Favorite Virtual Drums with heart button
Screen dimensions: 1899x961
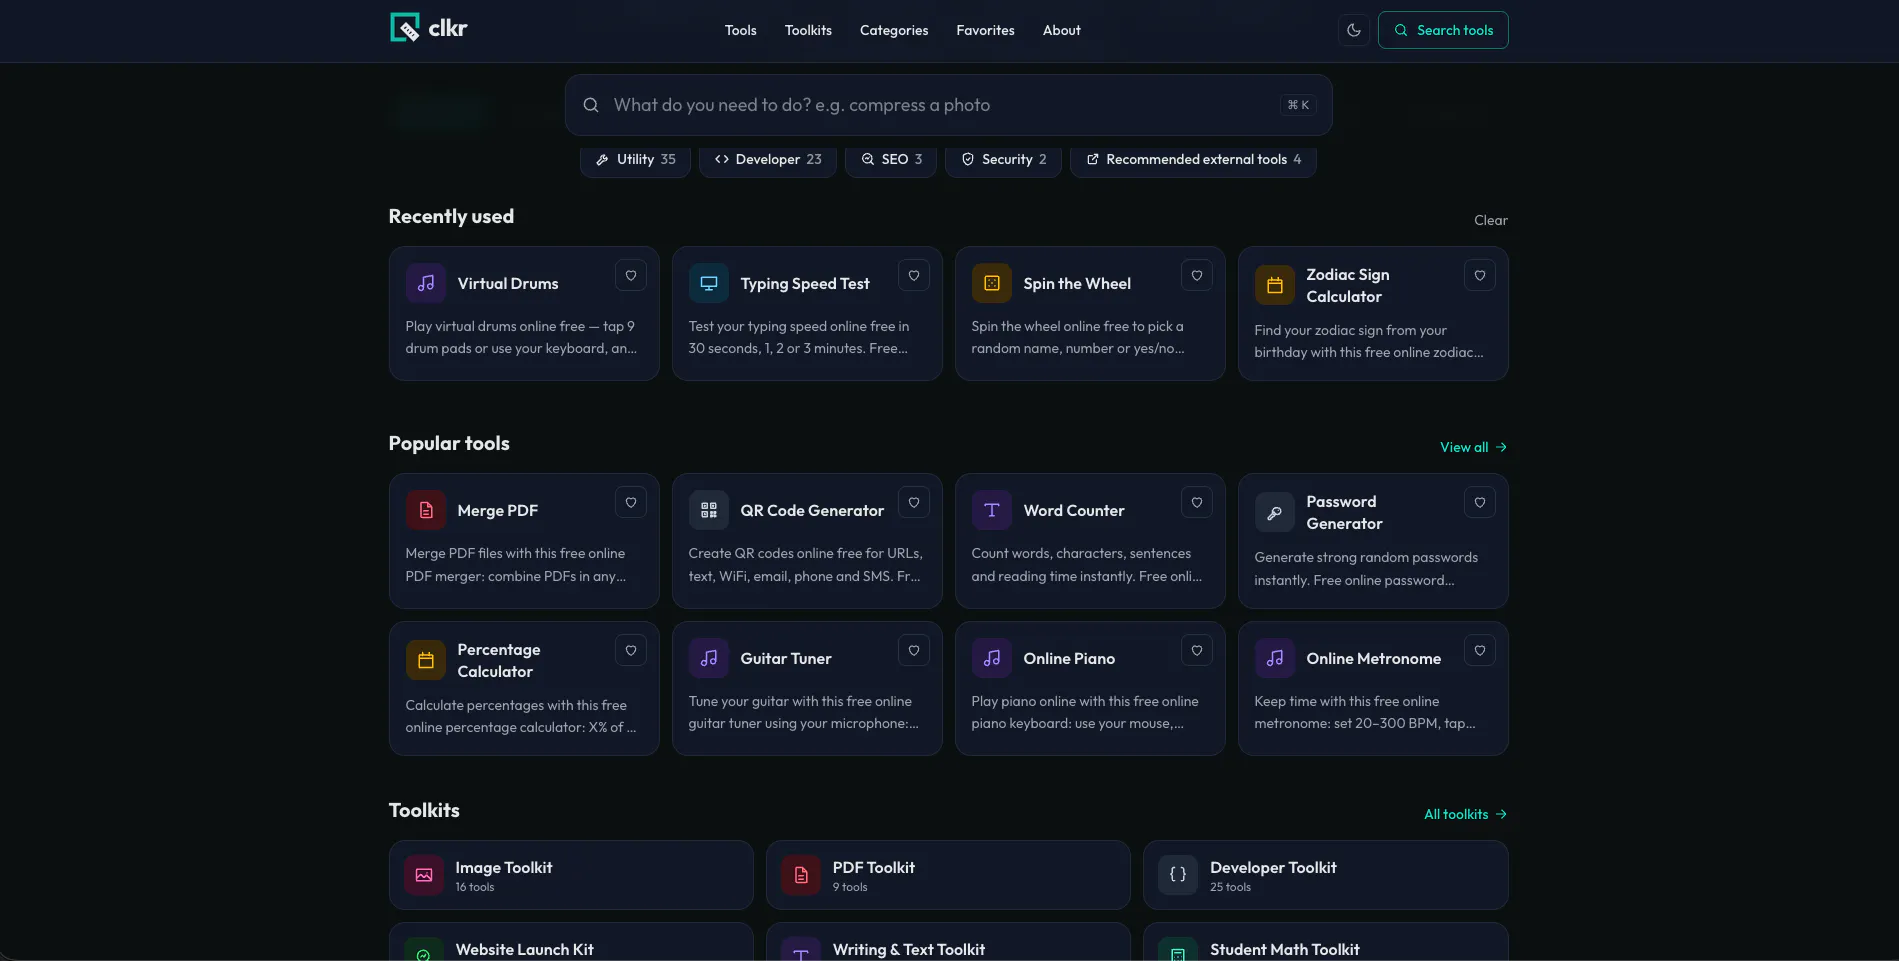631,275
